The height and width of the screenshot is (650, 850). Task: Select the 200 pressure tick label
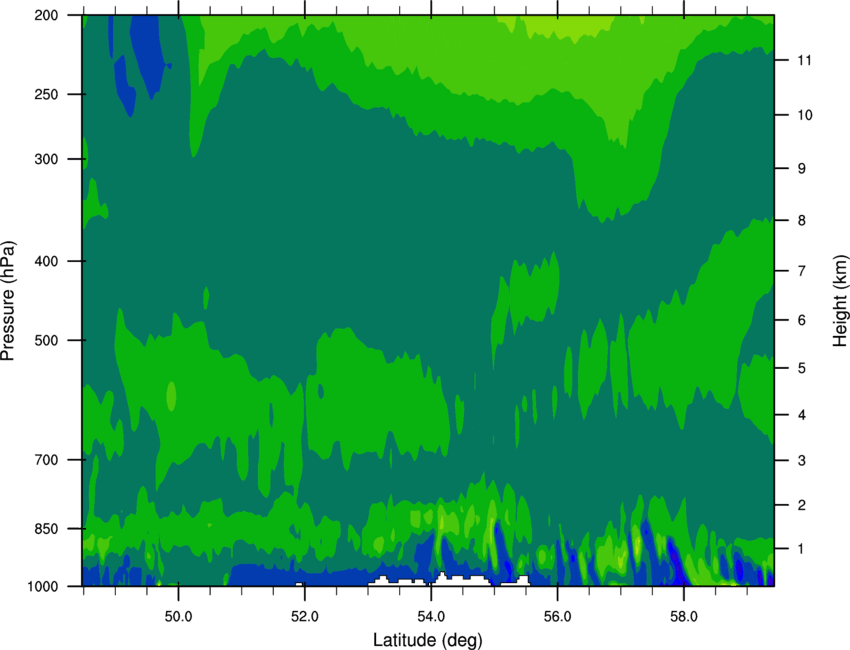coord(47,15)
